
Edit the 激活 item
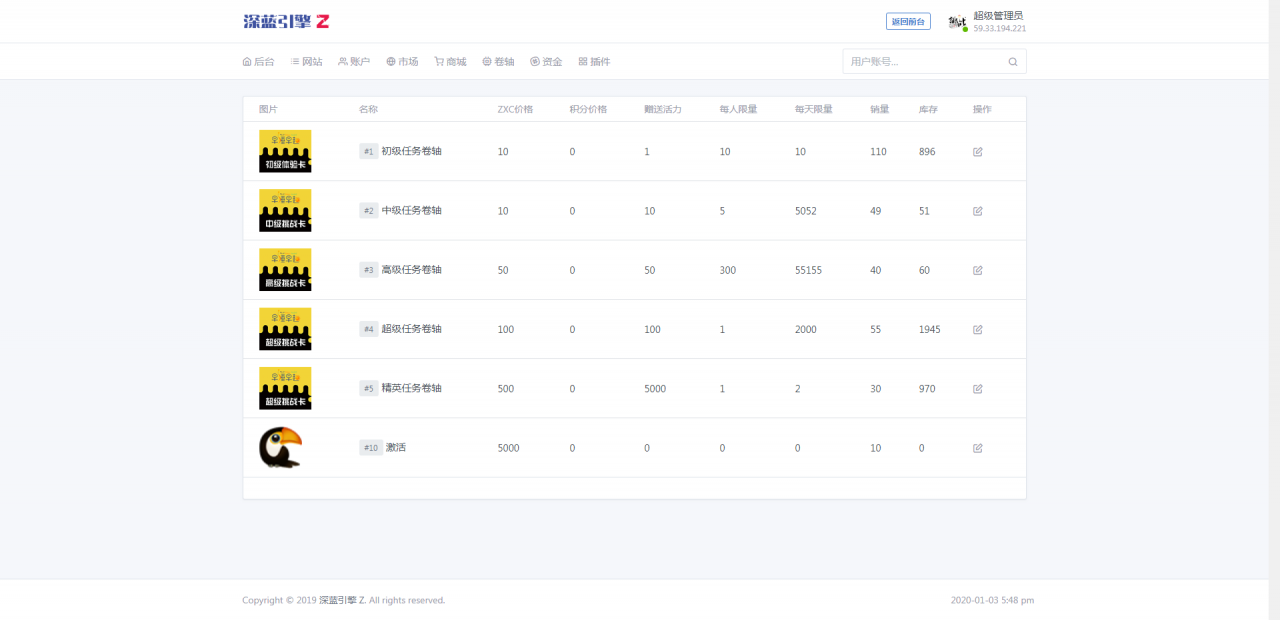tap(977, 447)
